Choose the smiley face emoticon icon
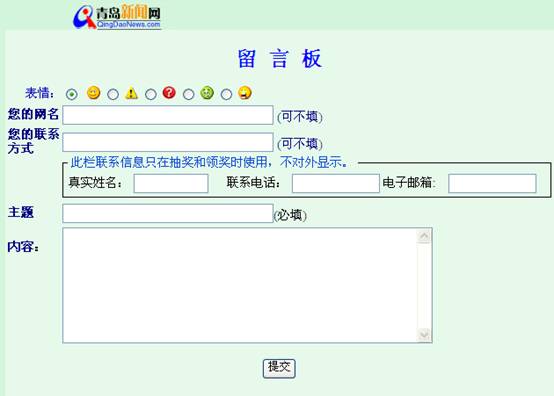The width and height of the screenshot is (554, 396). coord(94,93)
